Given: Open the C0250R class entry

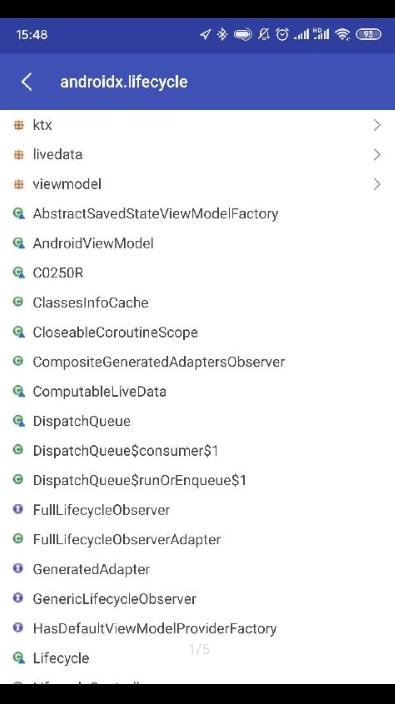Looking at the screenshot, I should (198, 273).
